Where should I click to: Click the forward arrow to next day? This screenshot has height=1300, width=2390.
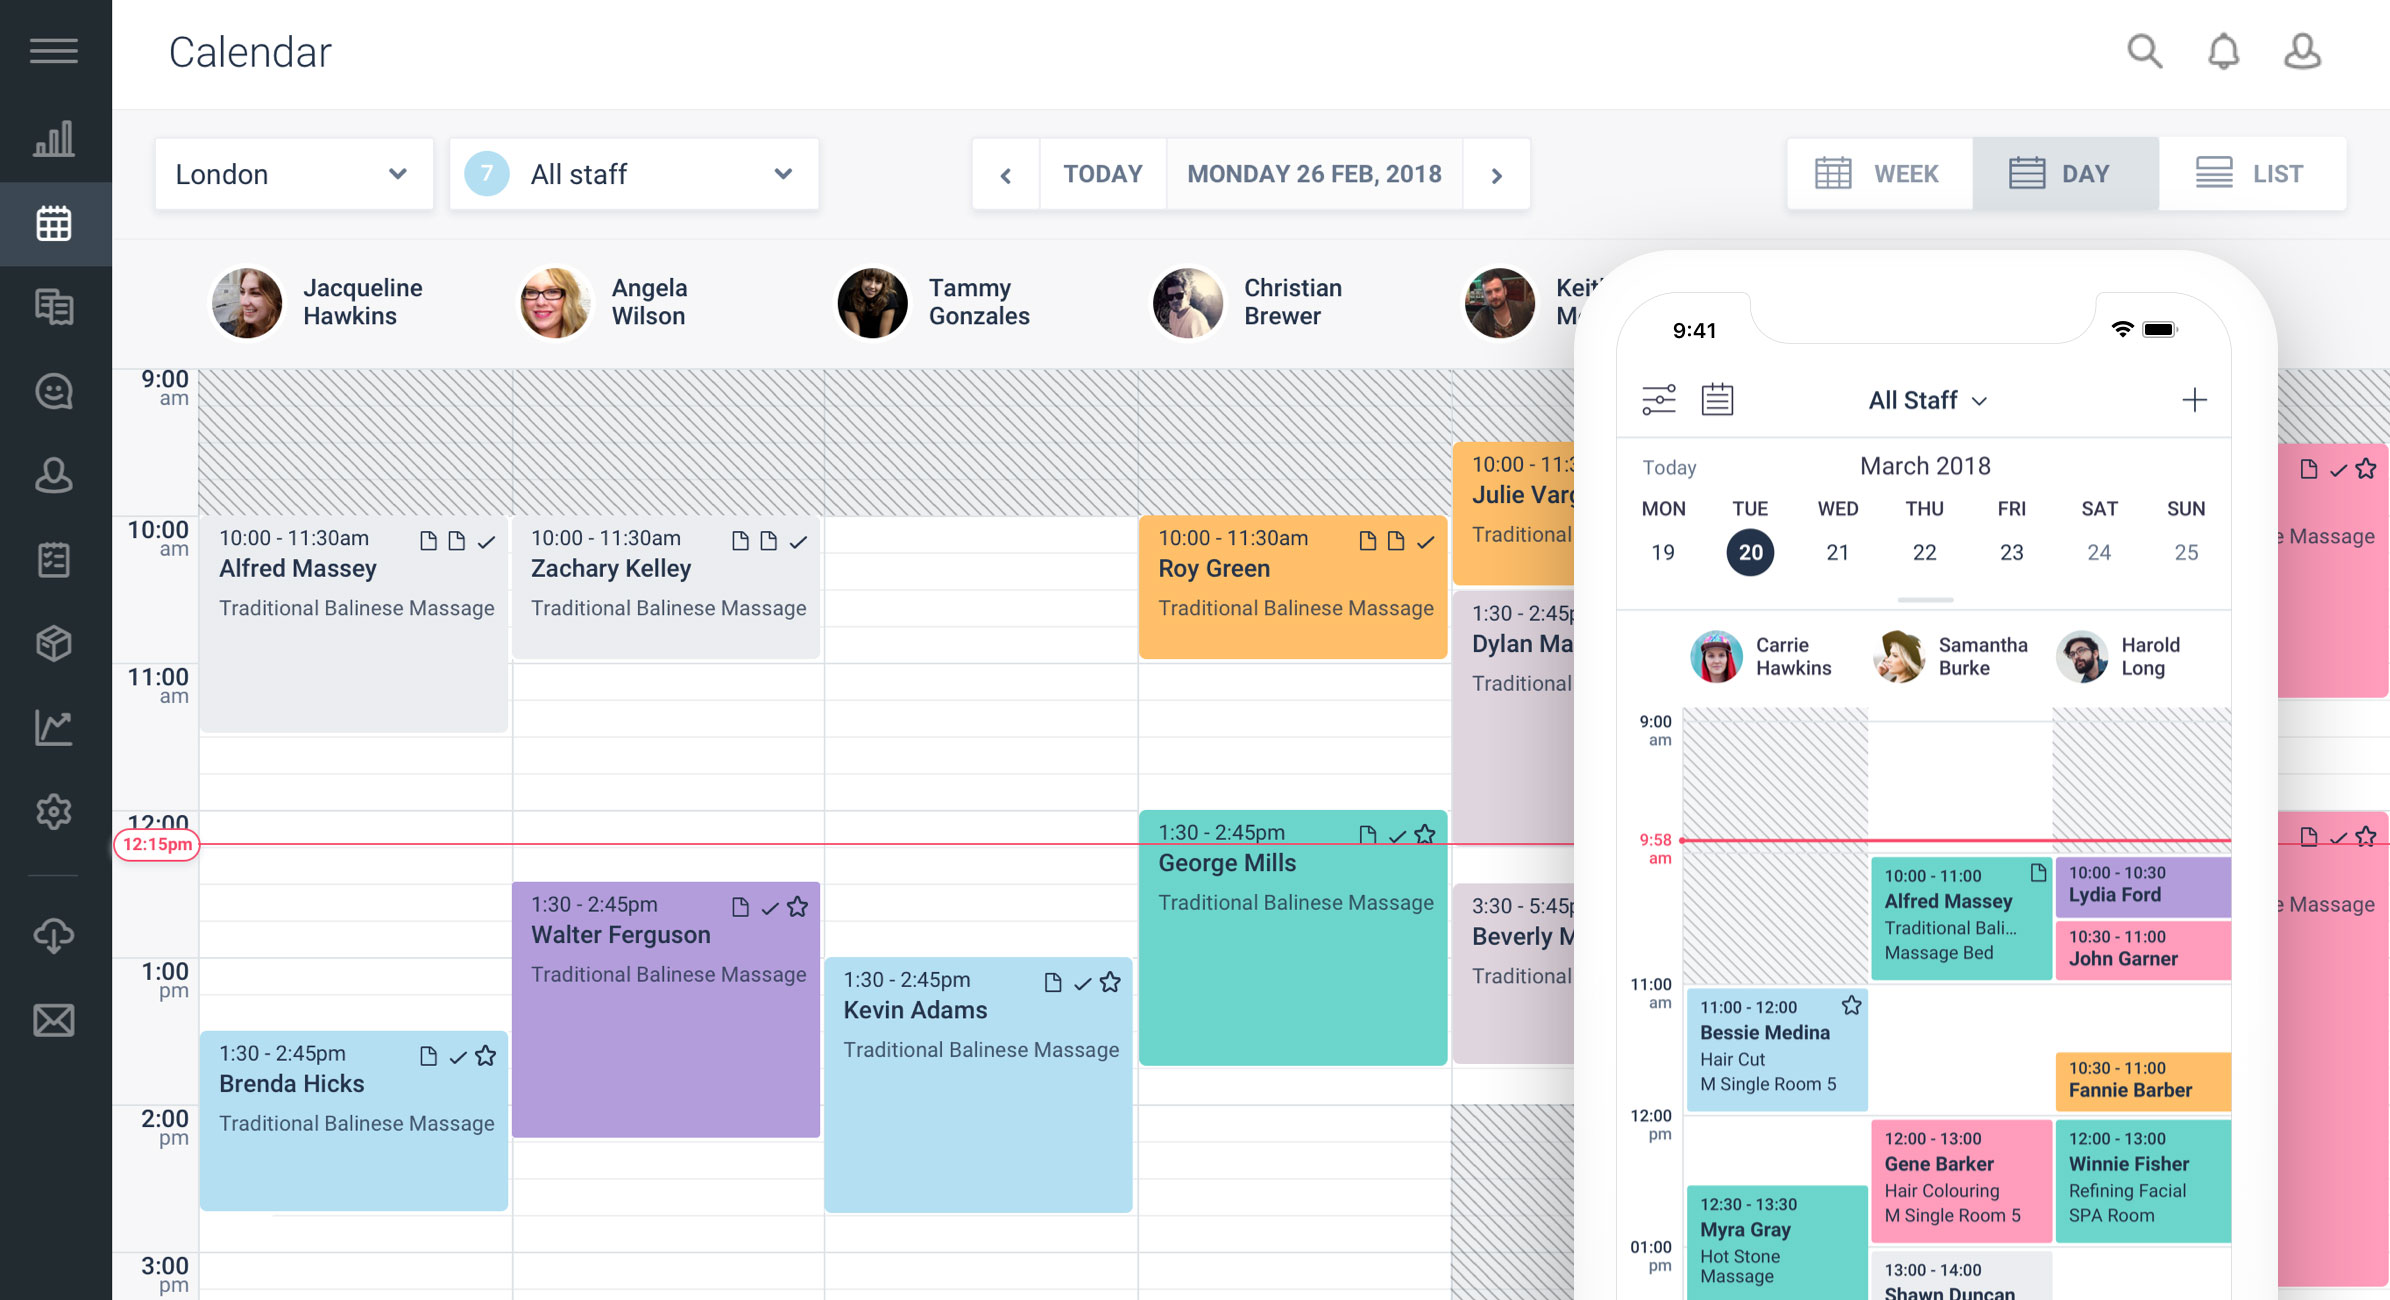pos(1497,173)
